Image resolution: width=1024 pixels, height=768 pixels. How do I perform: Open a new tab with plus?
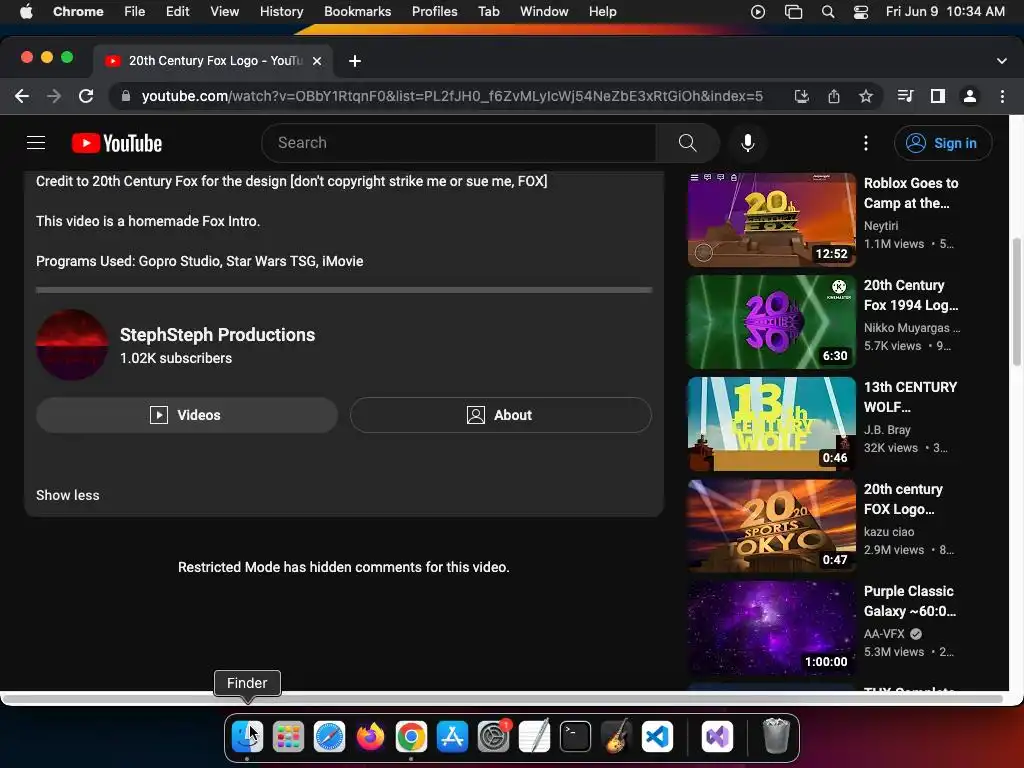pos(355,61)
